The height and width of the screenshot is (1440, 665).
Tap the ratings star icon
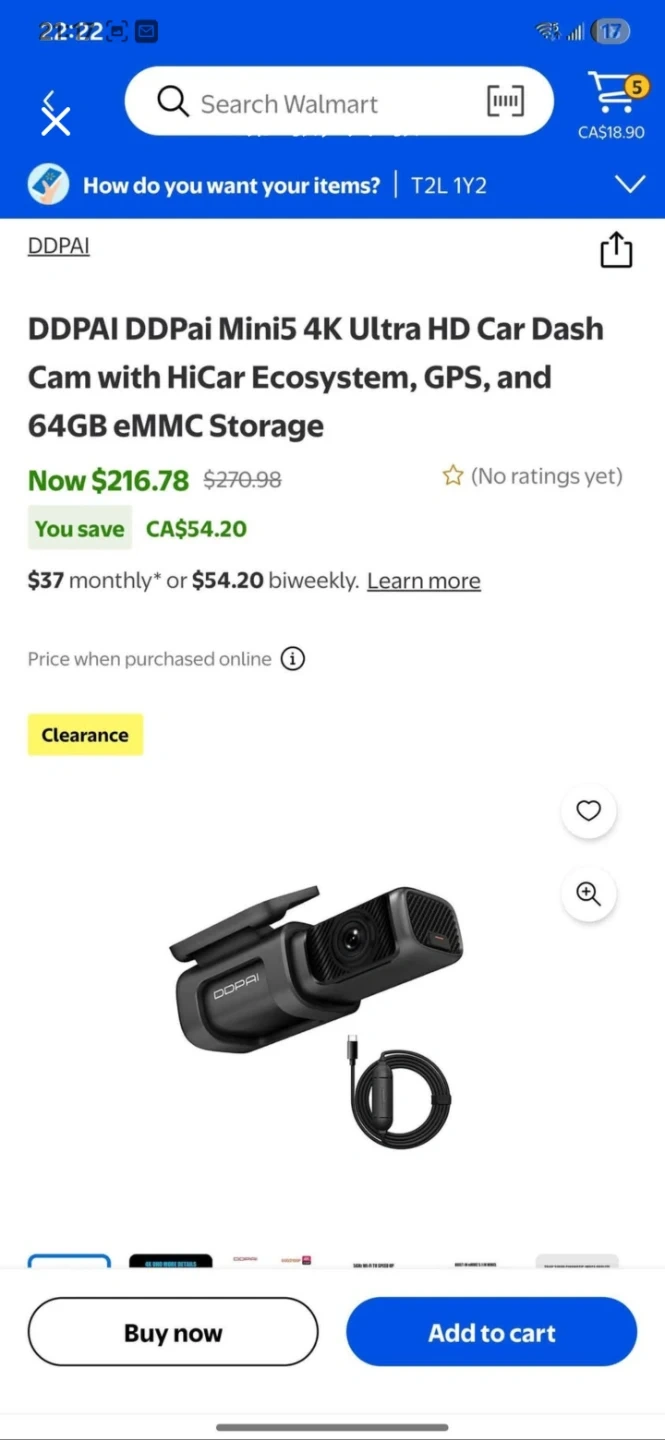[453, 476]
